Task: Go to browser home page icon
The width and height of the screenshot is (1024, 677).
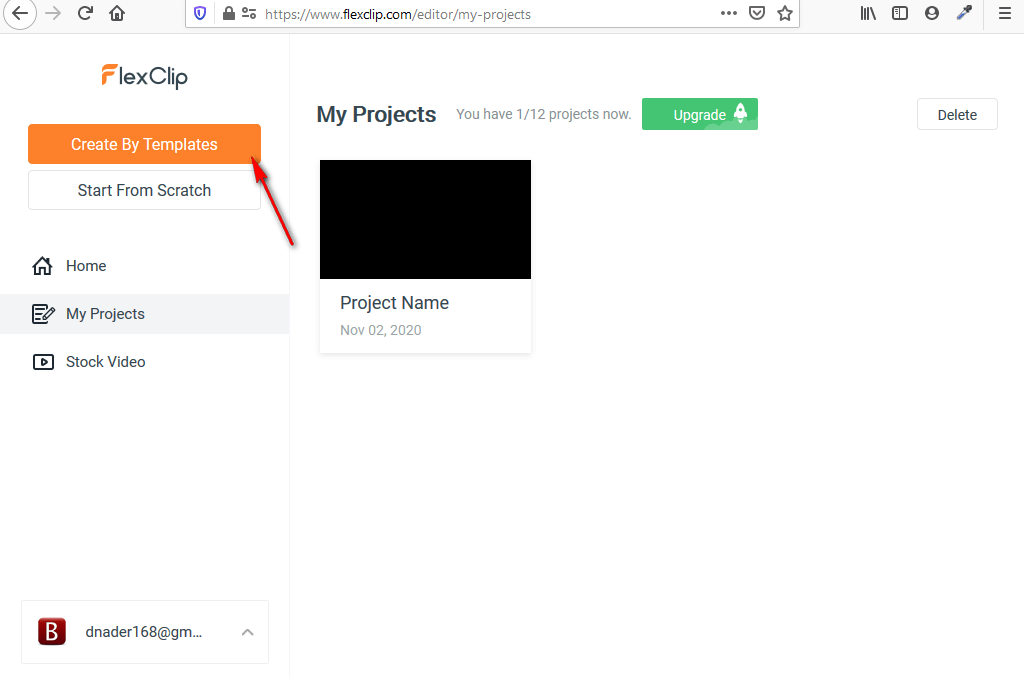Action: [117, 13]
